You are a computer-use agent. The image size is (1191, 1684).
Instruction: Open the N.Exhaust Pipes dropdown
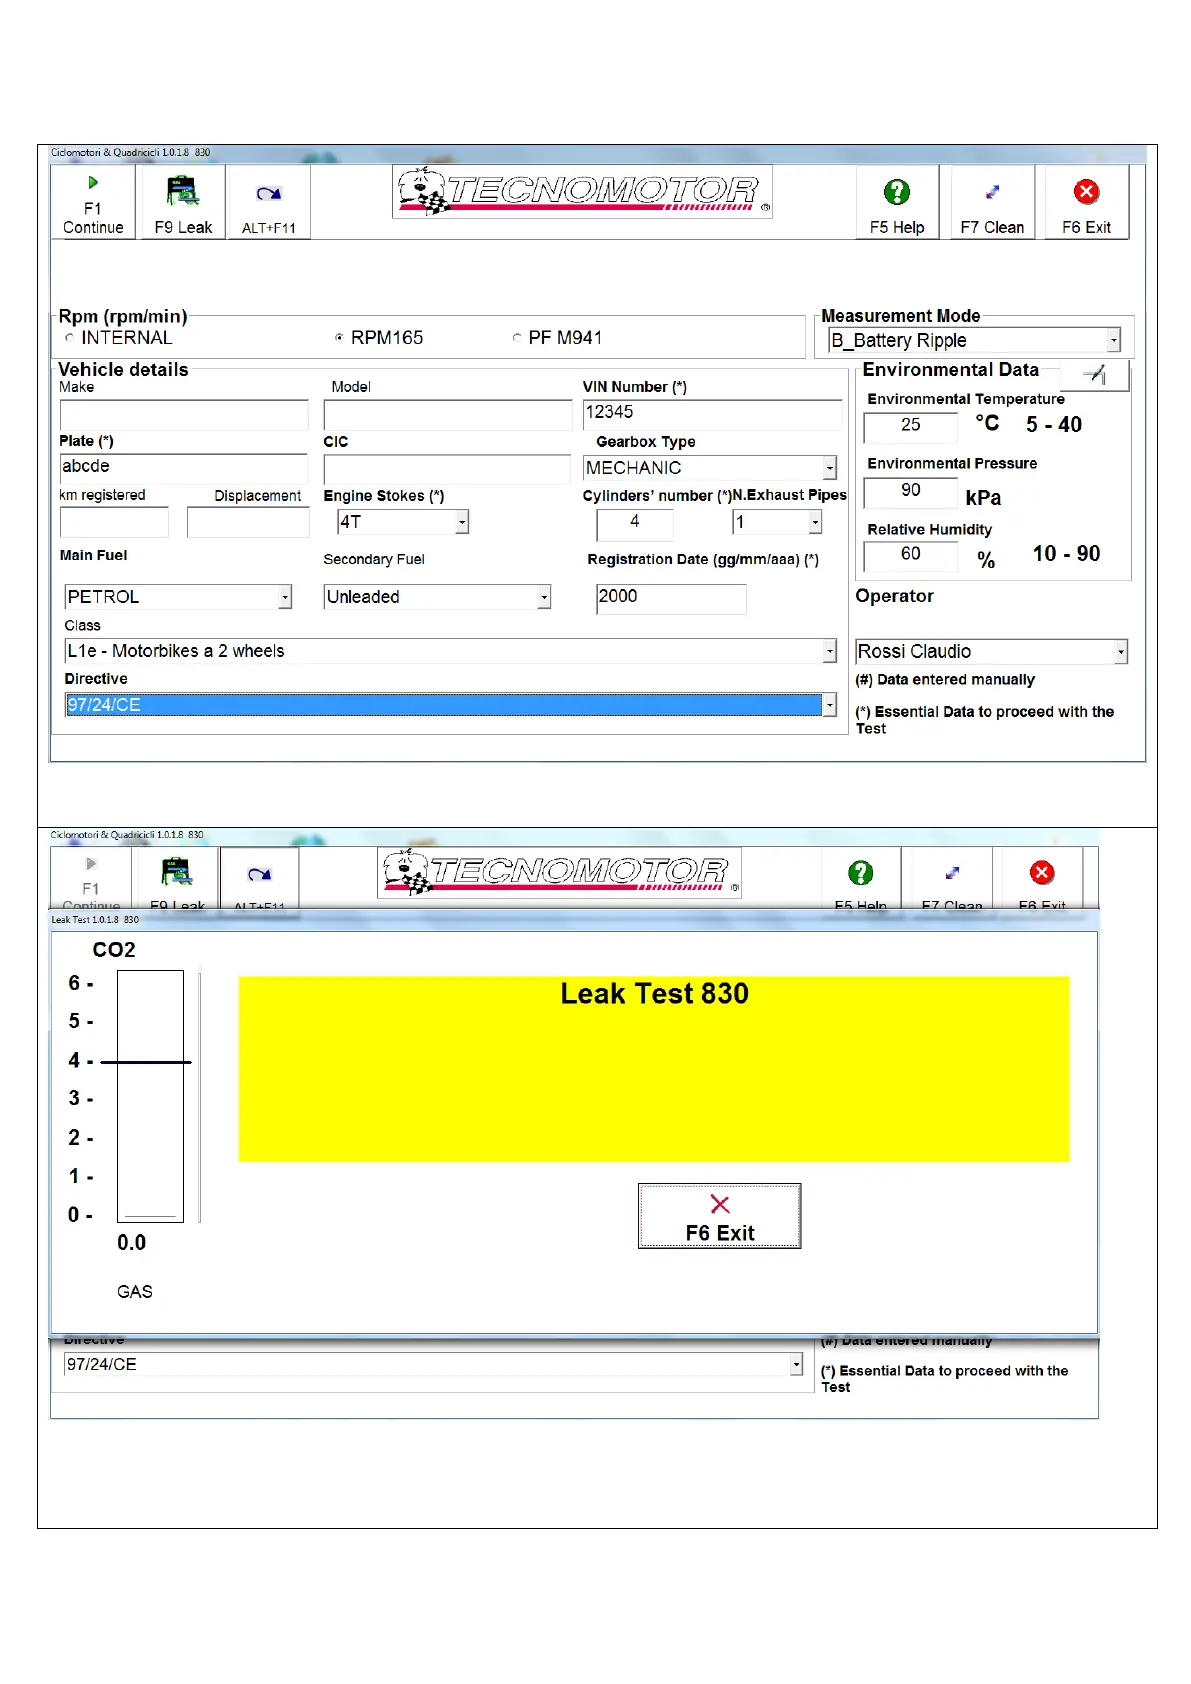(777, 522)
